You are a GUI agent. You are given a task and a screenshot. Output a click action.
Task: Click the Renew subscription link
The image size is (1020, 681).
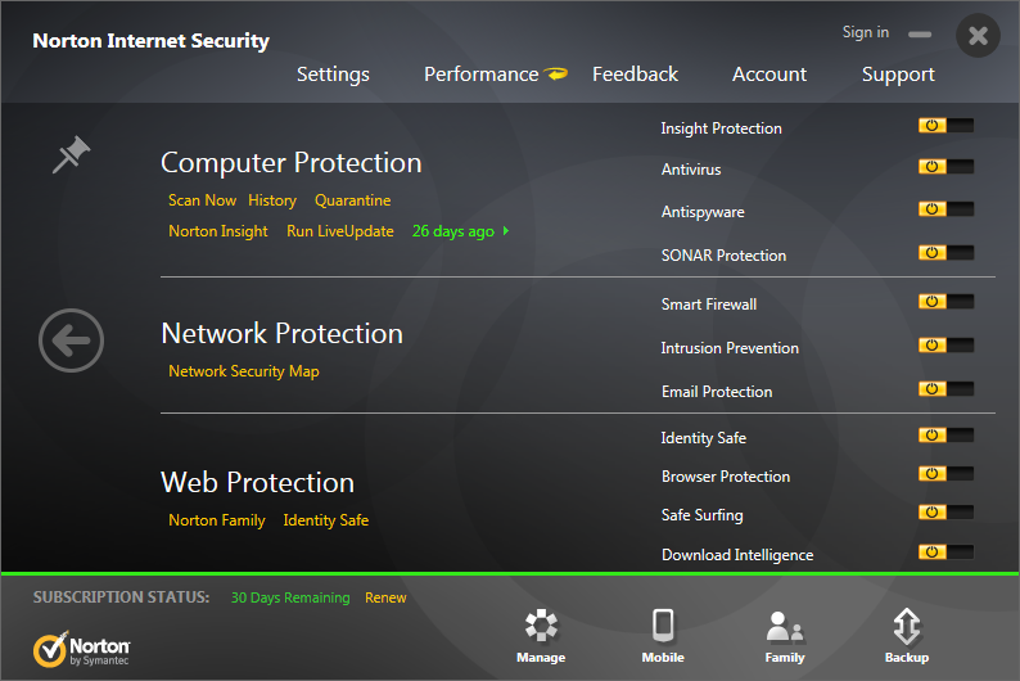(385, 598)
